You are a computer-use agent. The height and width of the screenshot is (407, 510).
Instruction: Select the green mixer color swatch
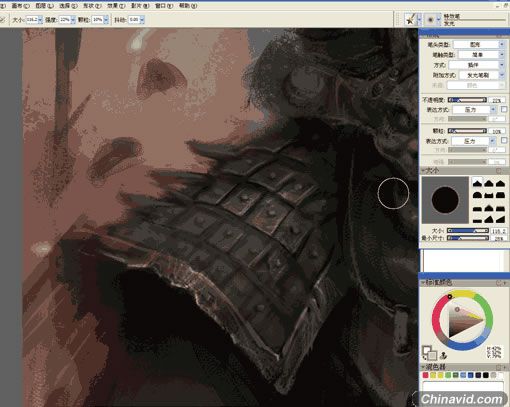[x=448, y=375]
